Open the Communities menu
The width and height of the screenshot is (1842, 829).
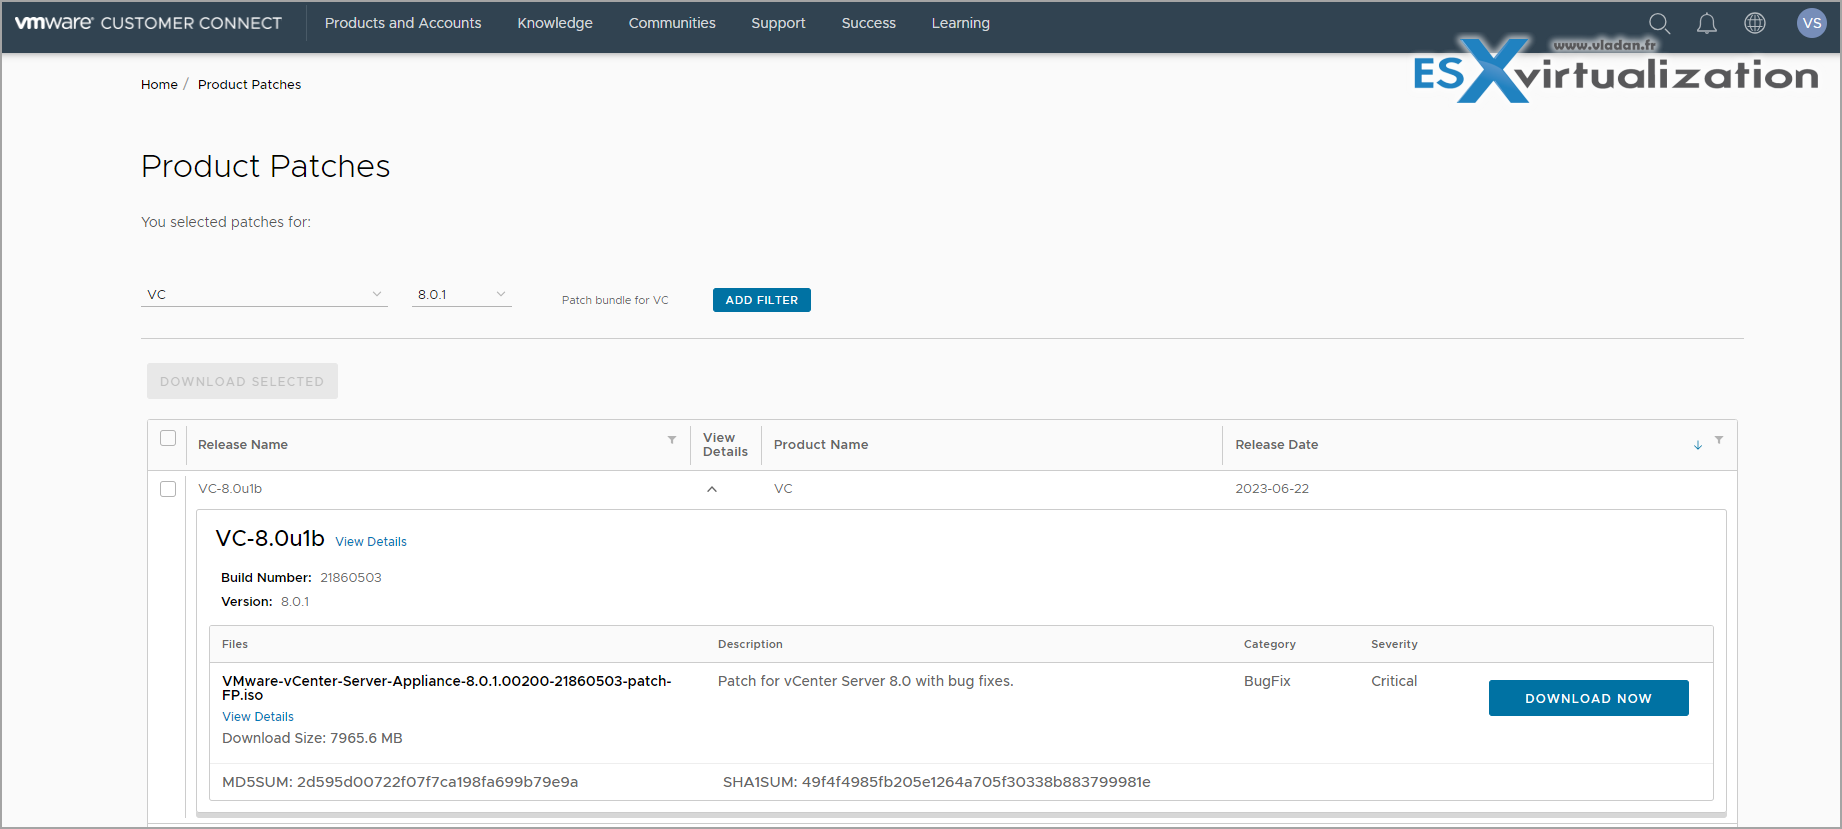[x=672, y=23]
